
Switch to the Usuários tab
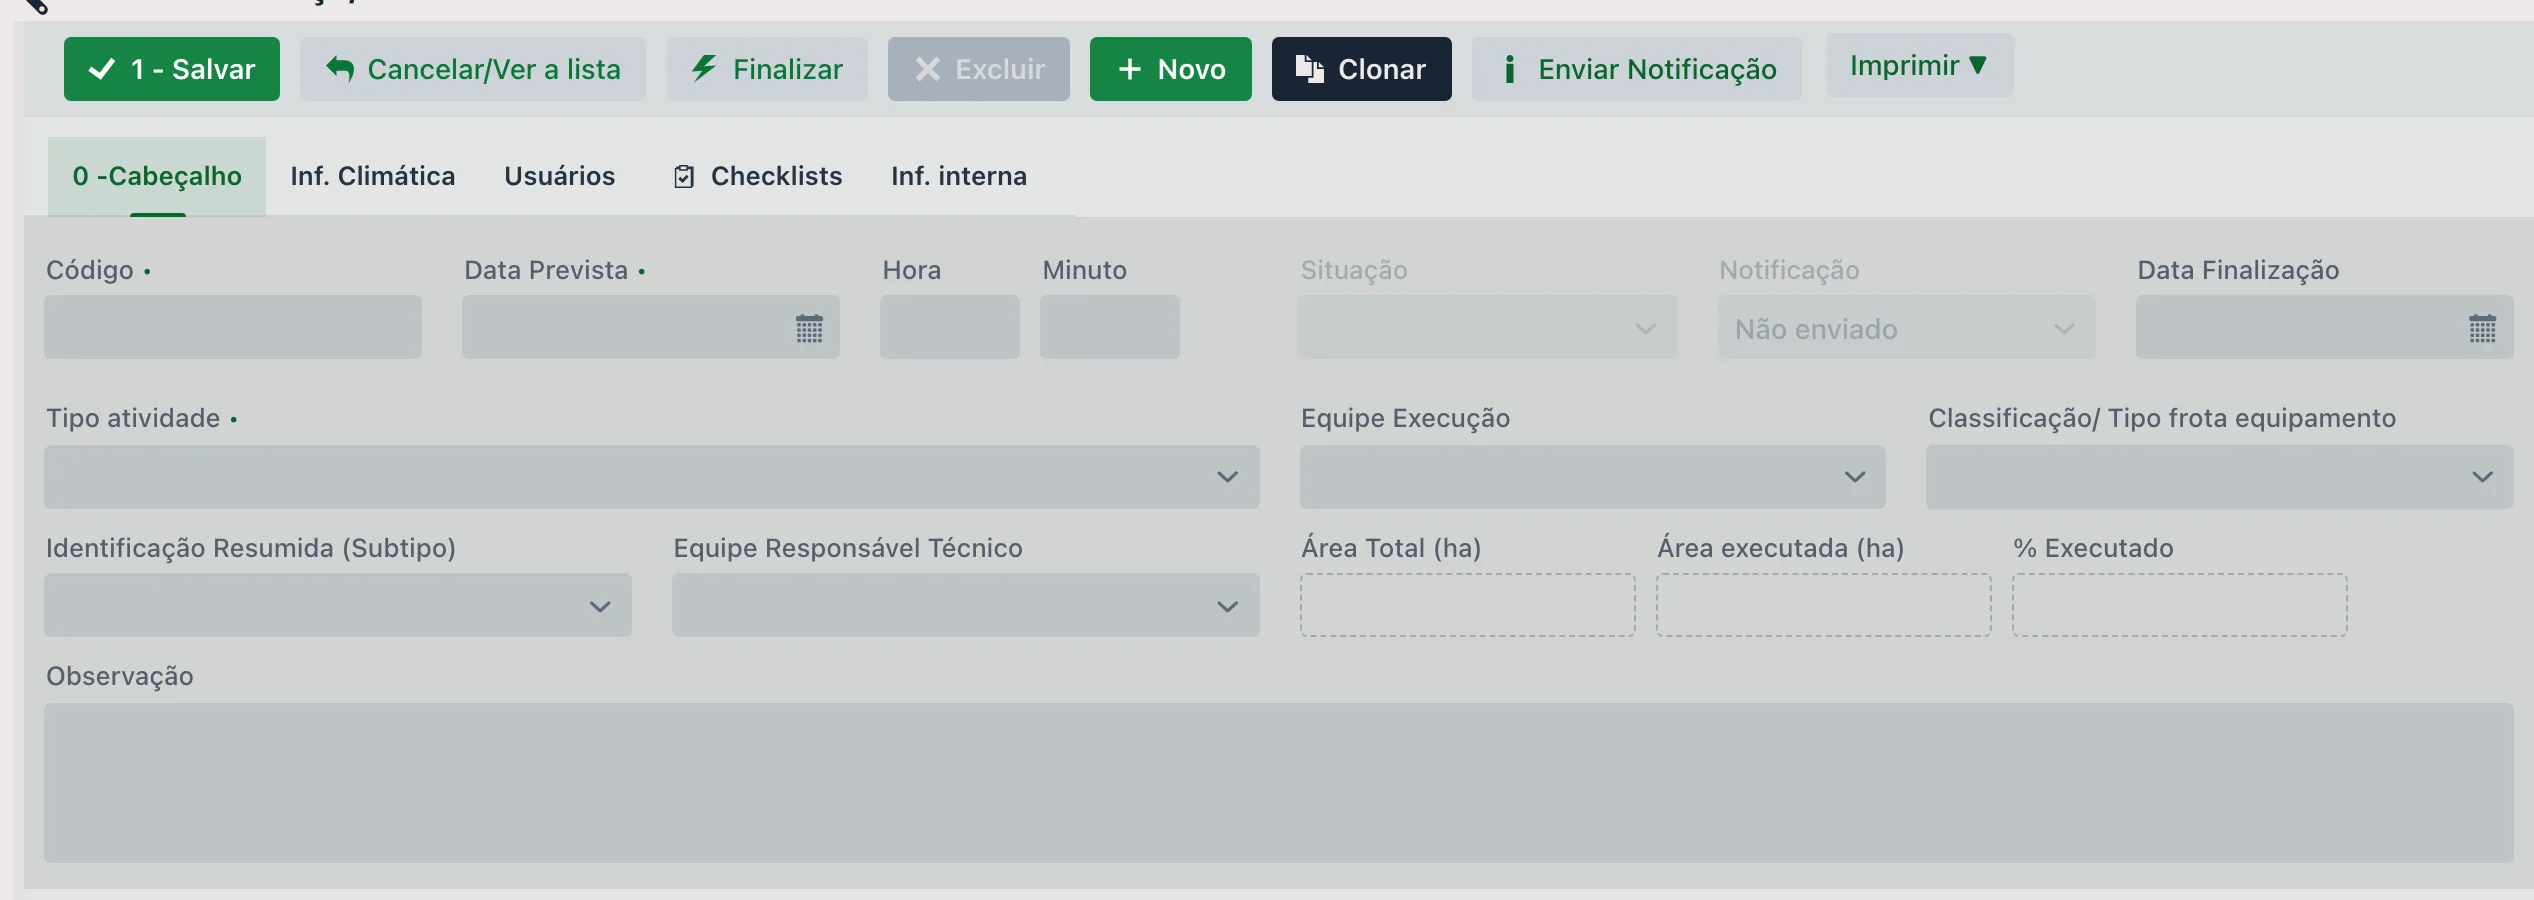point(560,176)
